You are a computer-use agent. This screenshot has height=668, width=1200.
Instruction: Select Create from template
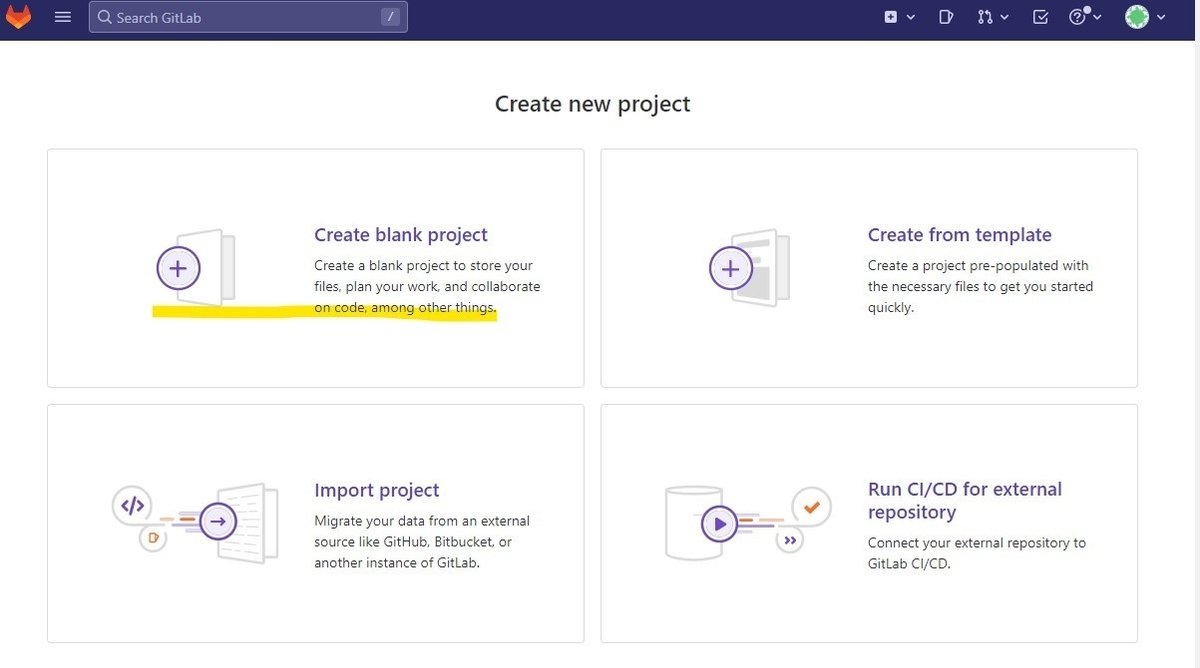(x=959, y=234)
